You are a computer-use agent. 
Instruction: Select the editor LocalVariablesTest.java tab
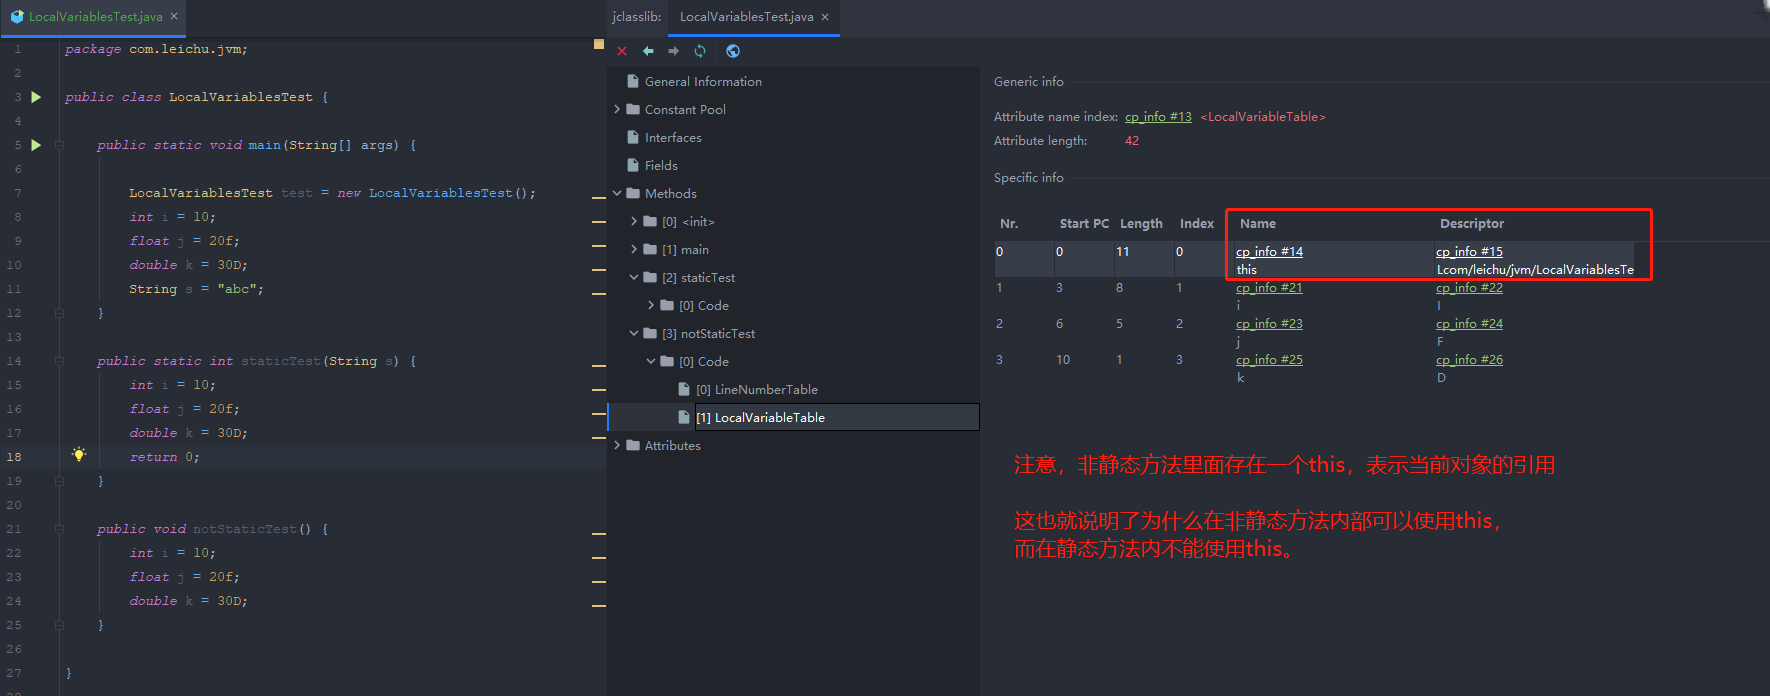tap(94, 17)
